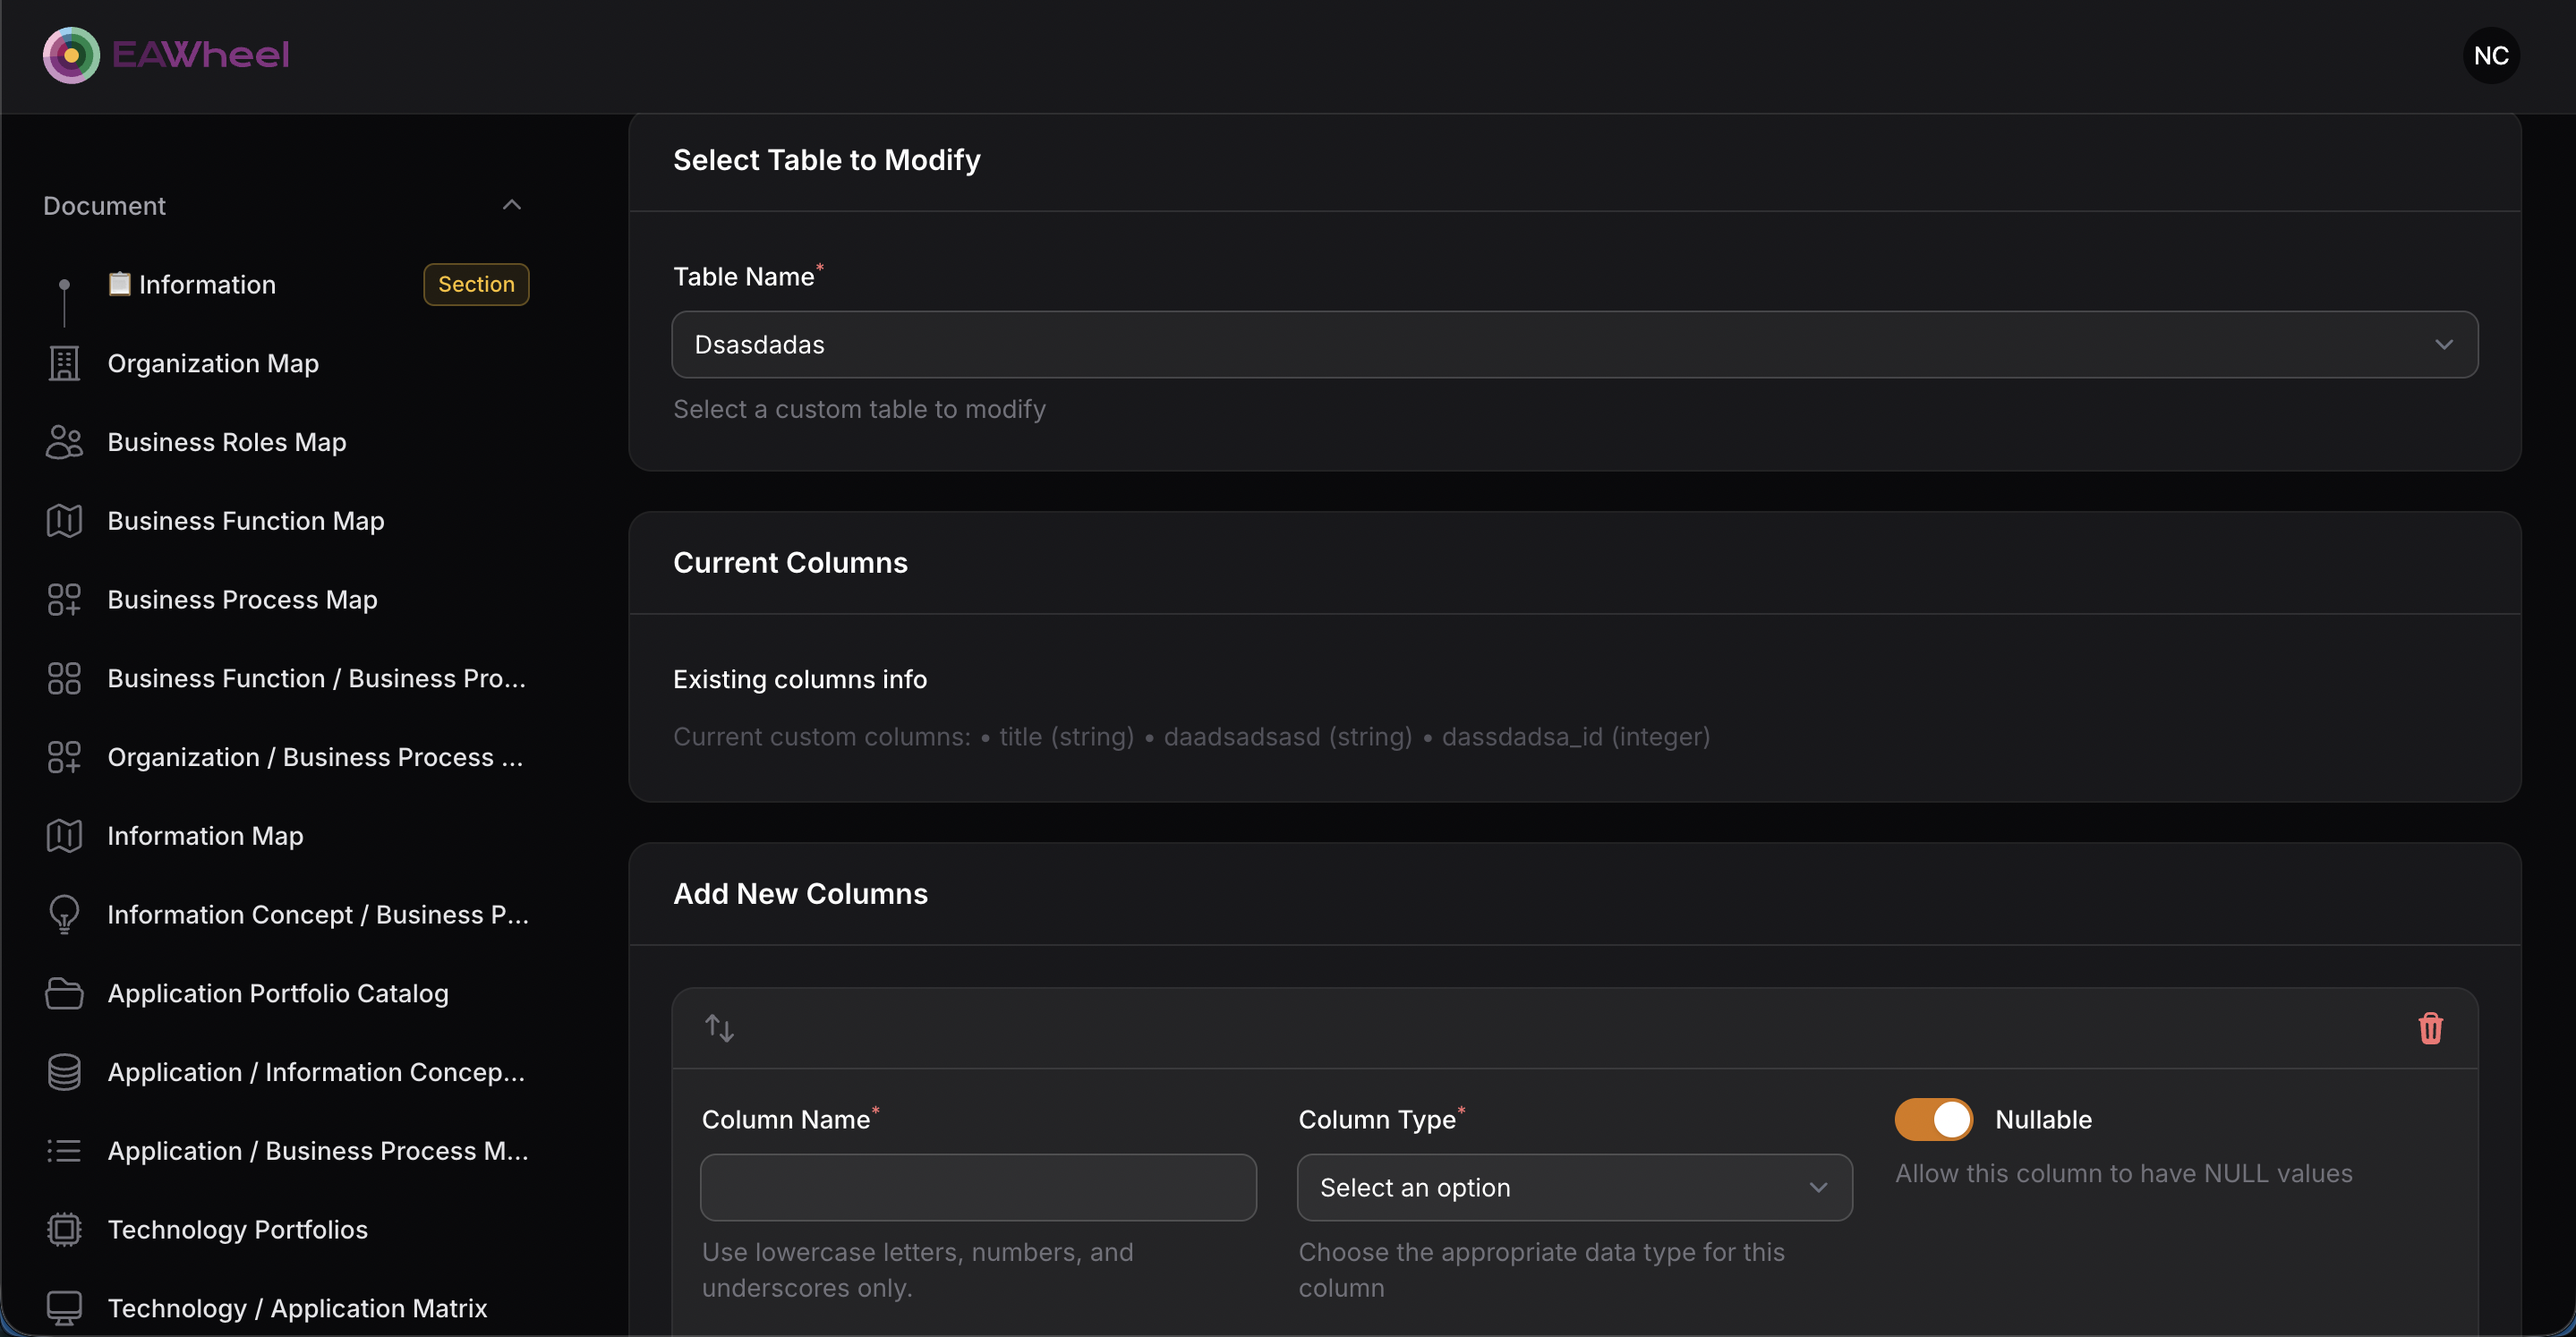Open Business Roles Map via its people icon
Screen dimensions: 2576x1337
(64, 442)
